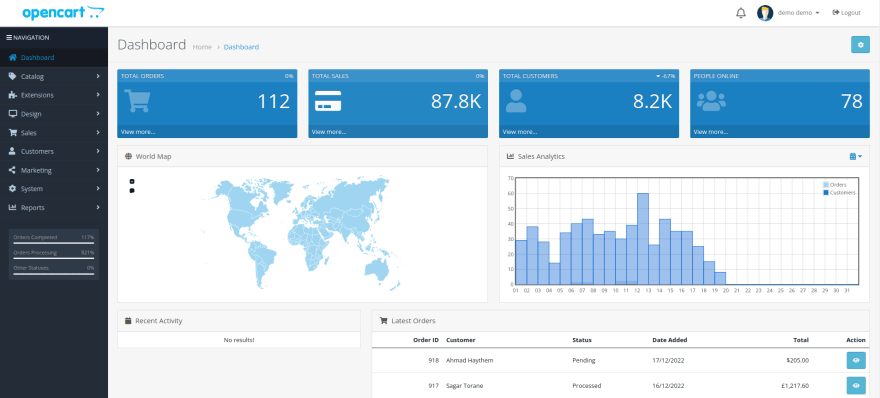The width and height of the screenshot is (880, 398).
Task: Click the 87.8K total sales value
Action: click(x=456, y=101)
